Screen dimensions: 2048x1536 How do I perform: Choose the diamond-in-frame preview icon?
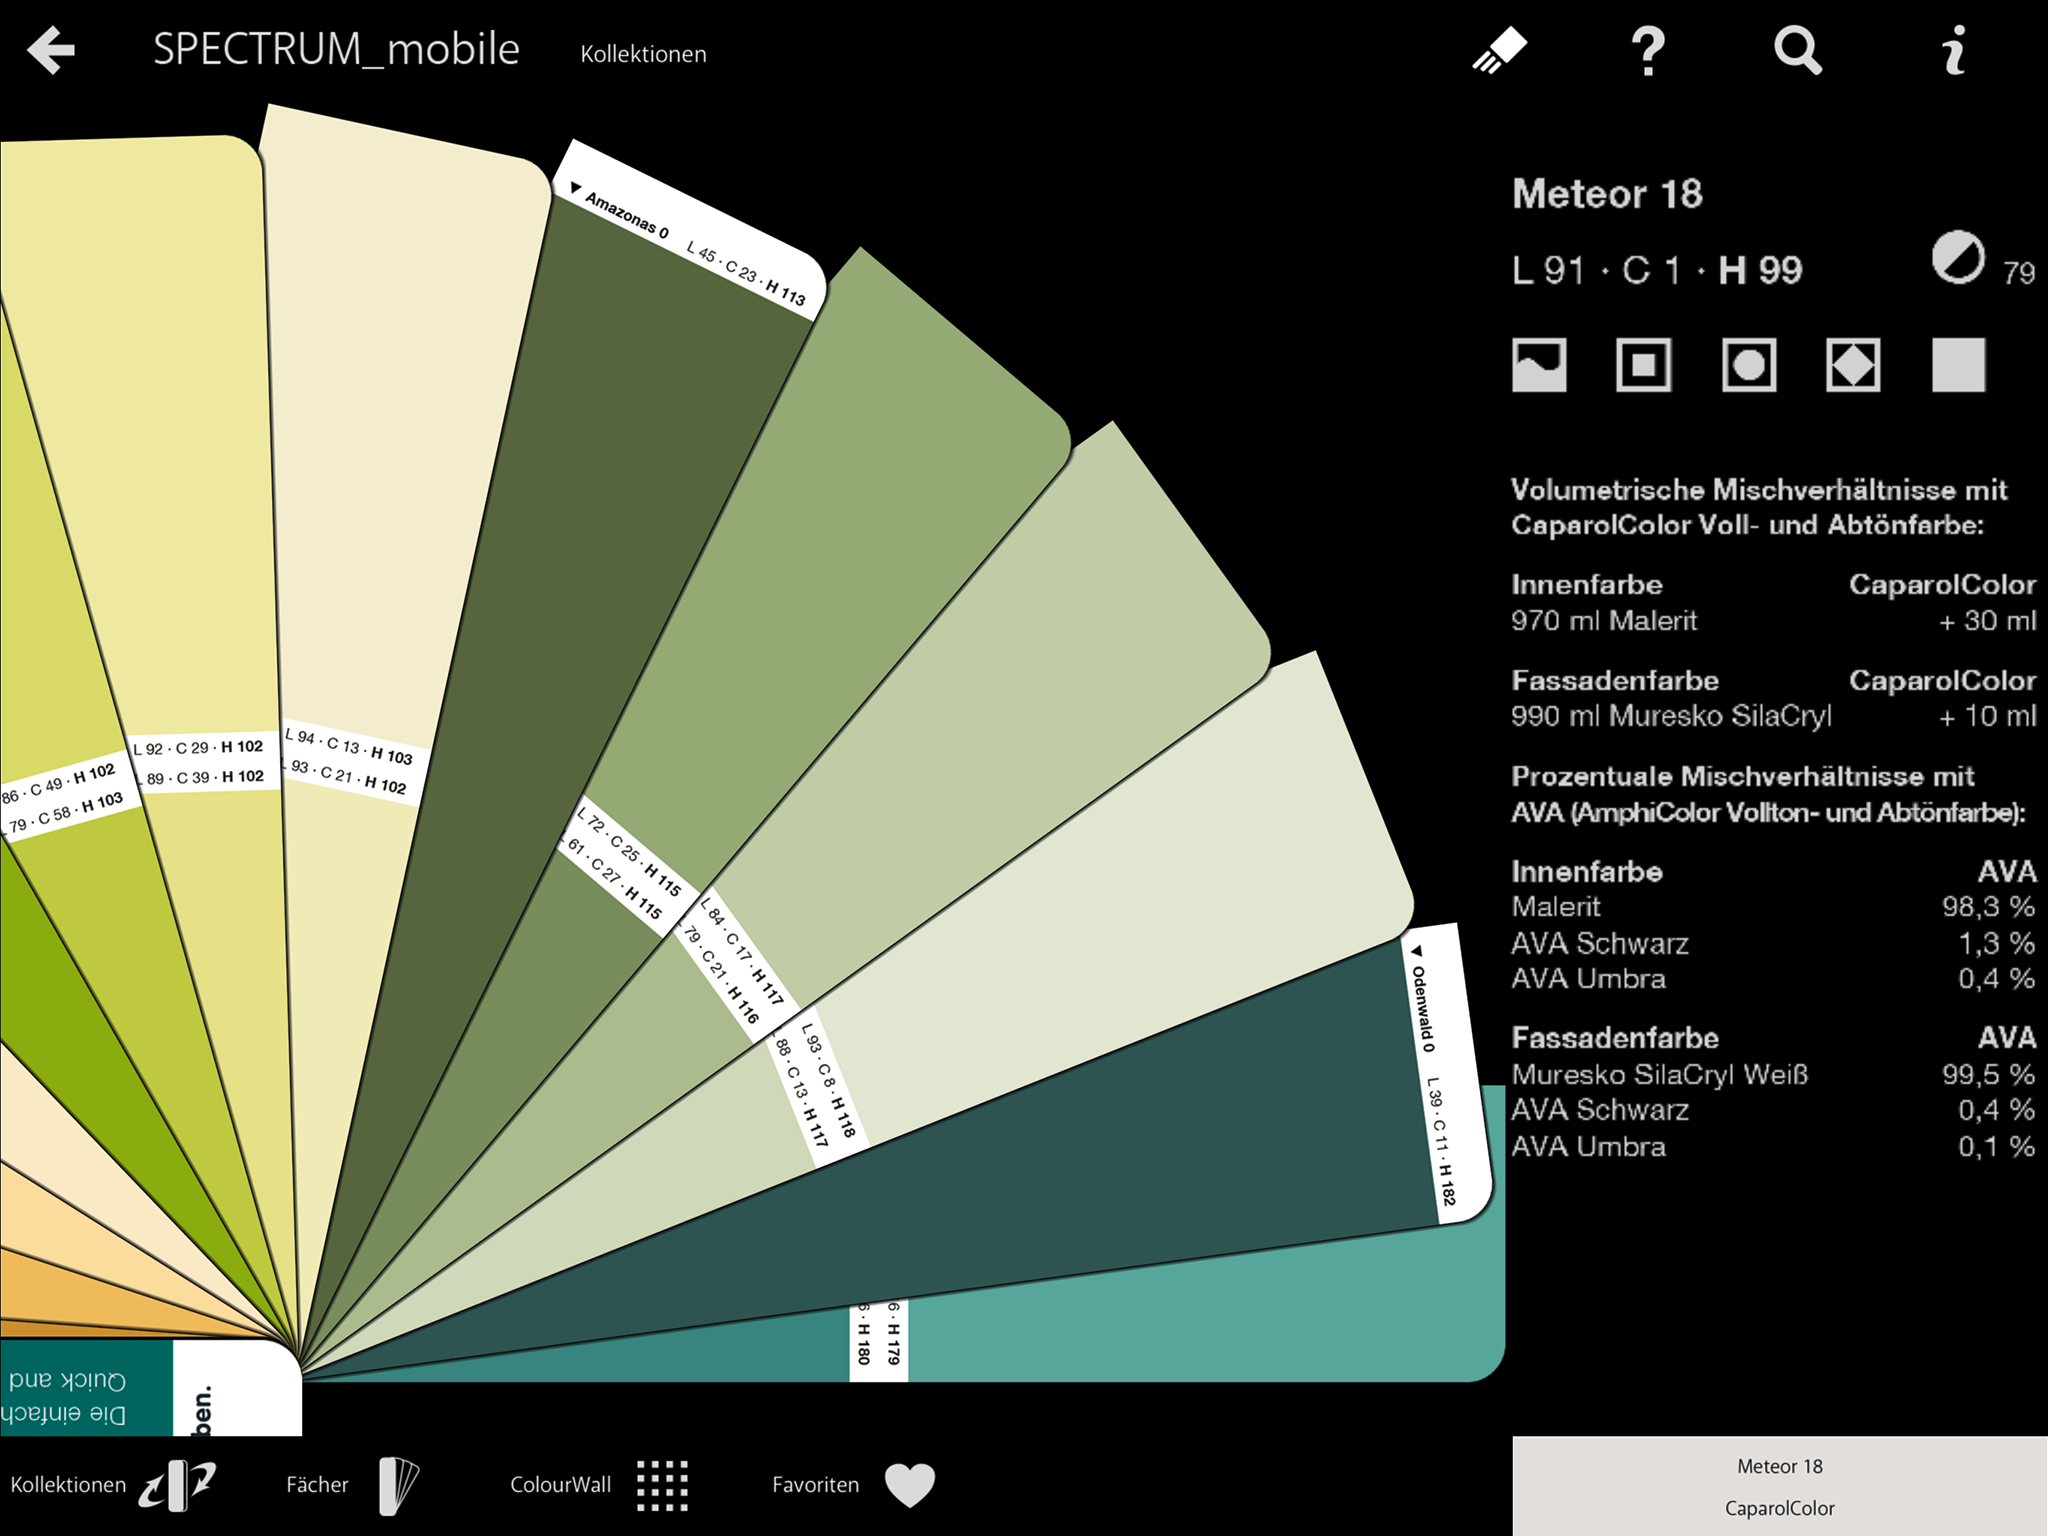point(1853,364)
